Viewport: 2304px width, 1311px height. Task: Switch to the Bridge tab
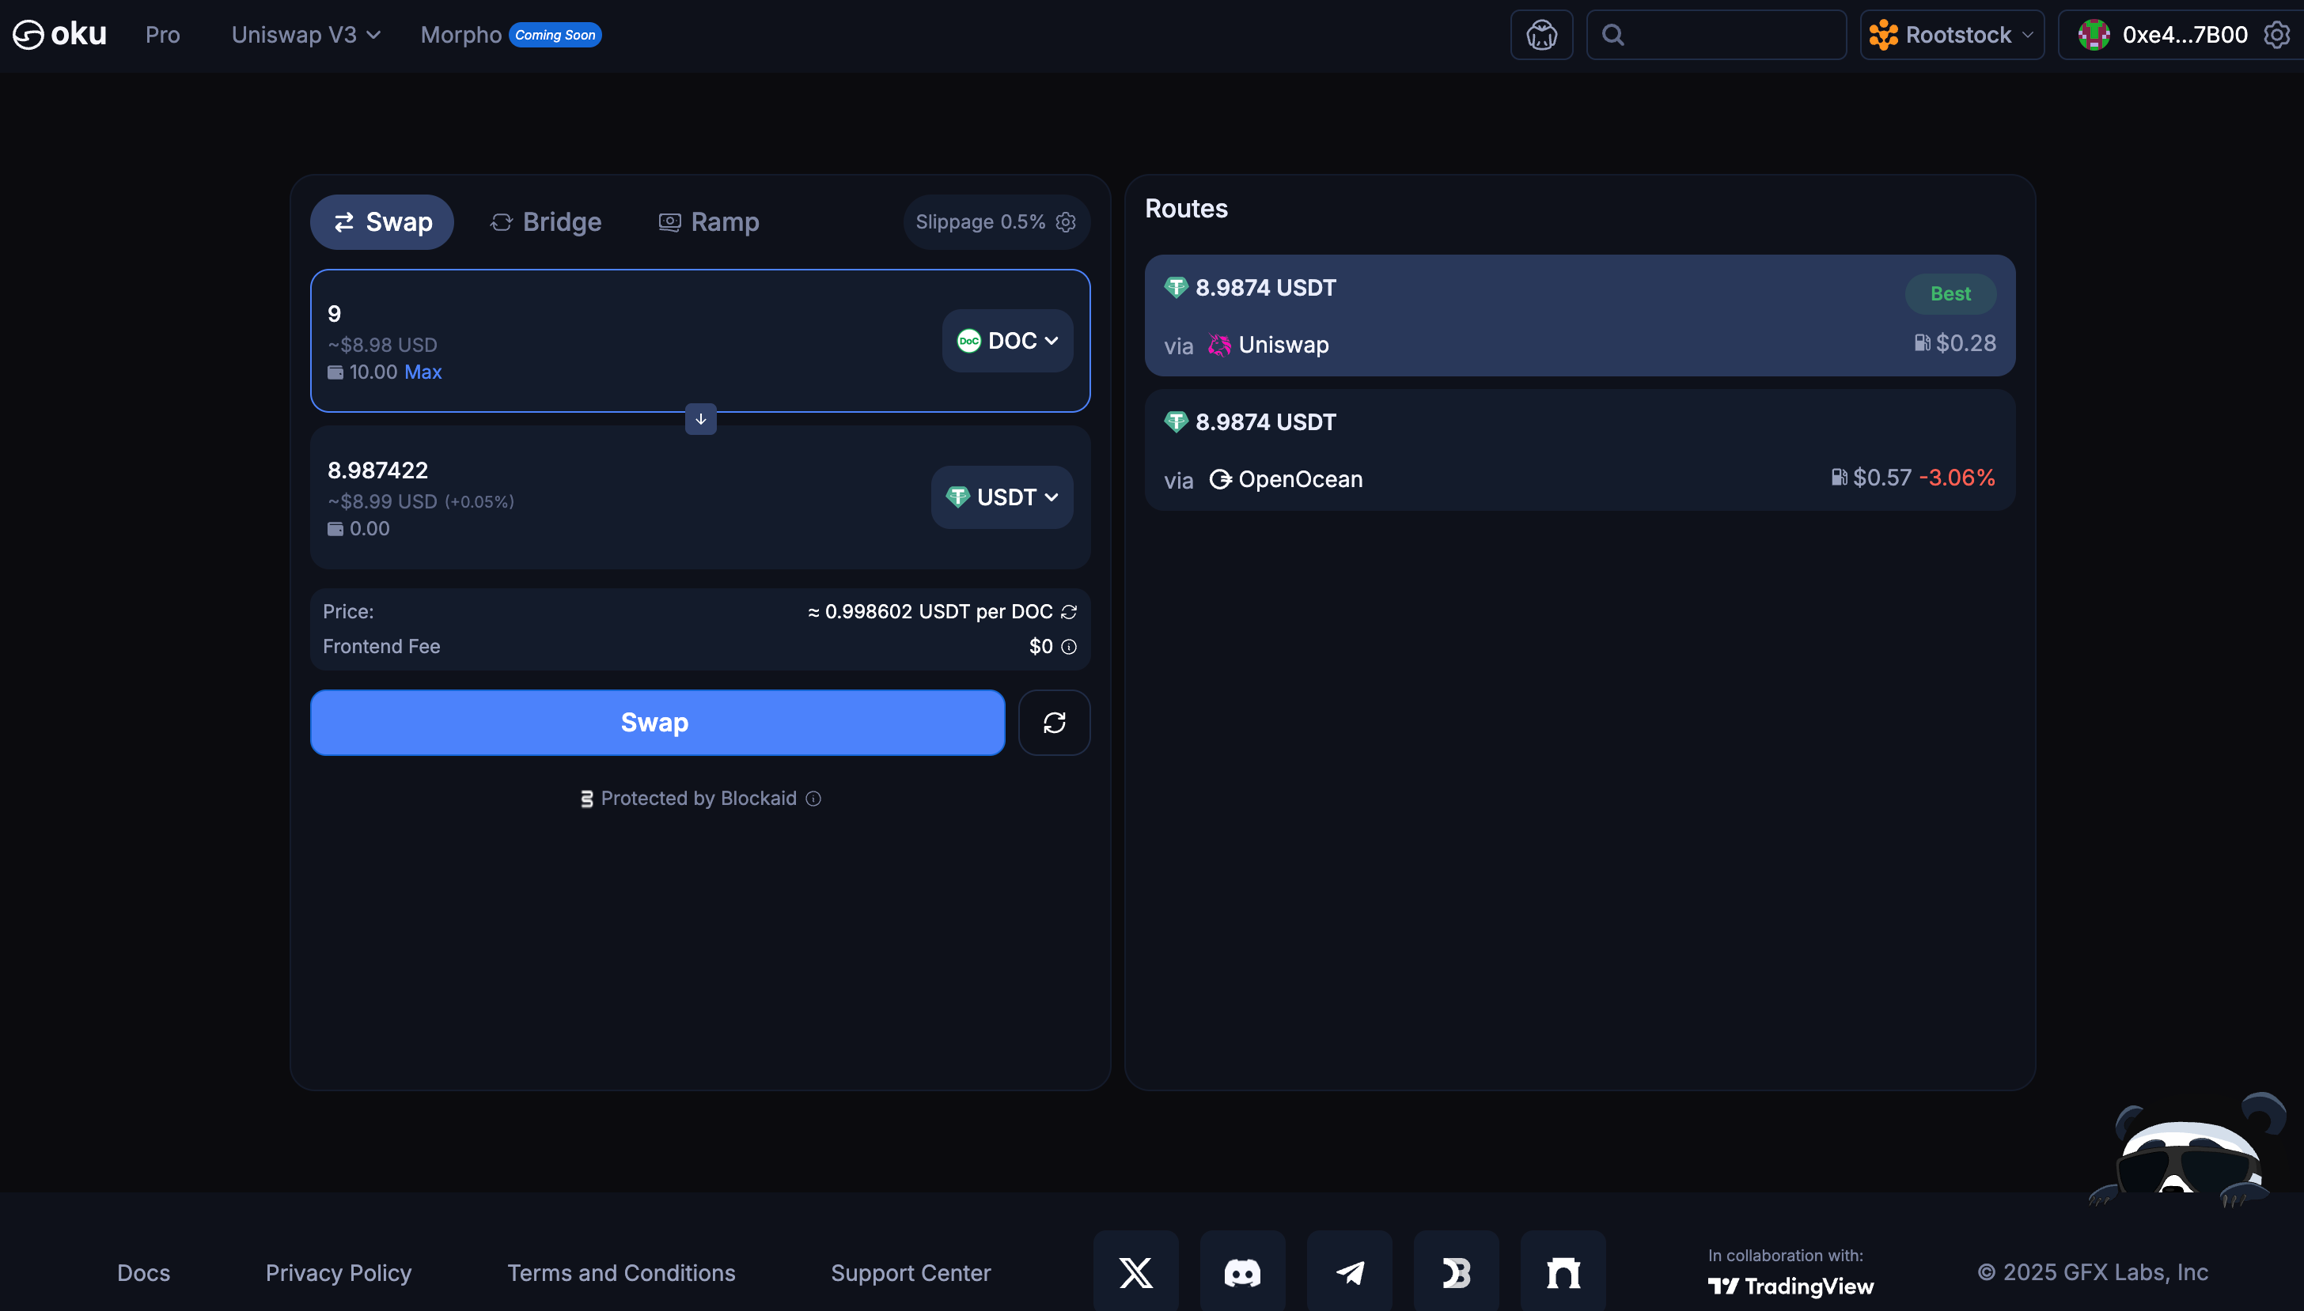[x=546, y=222]
